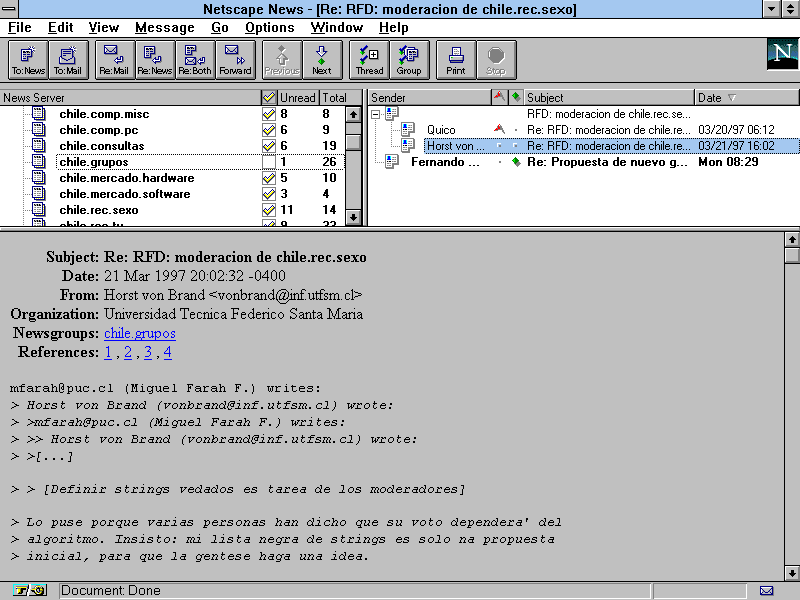800x600 pixels.
Task: Click the mail envelope icon in status bar
Action: pyautogui.click(x=766, y=591)
